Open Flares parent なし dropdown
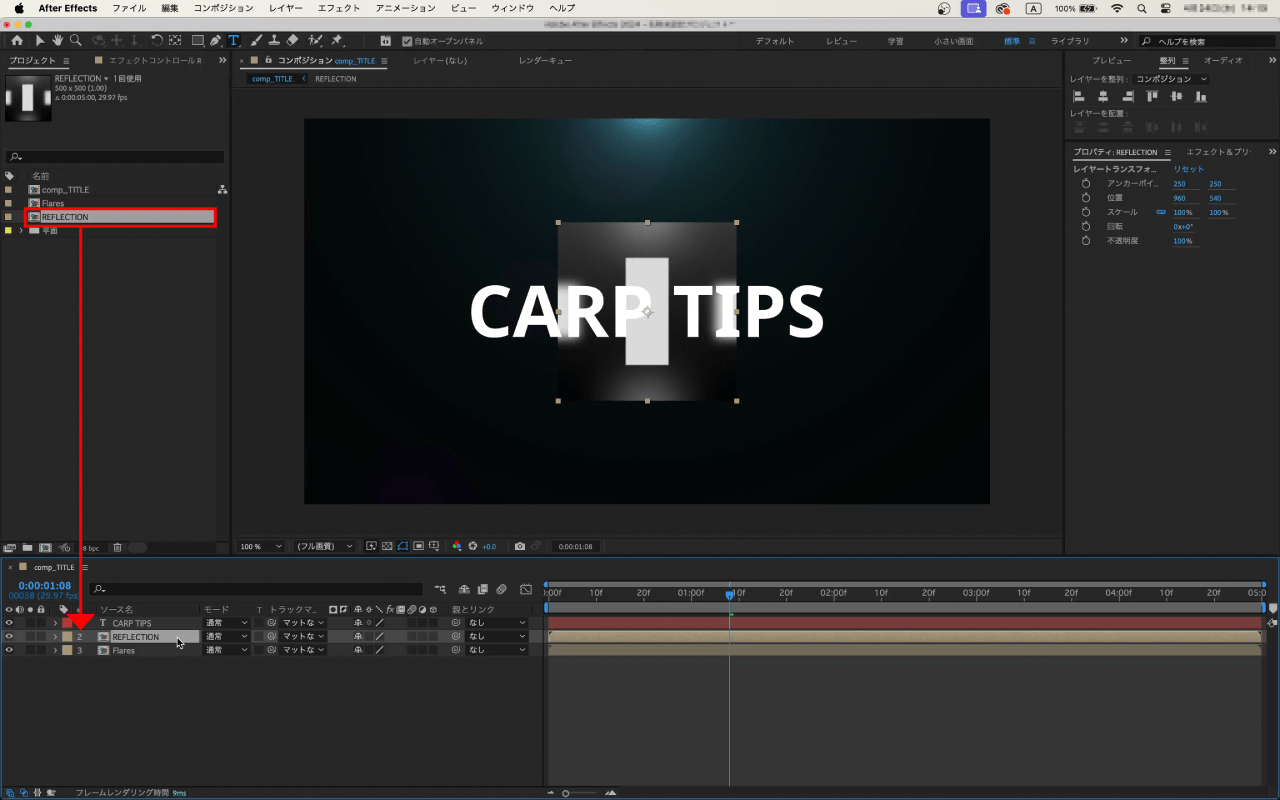 click(x=496, y=650)
